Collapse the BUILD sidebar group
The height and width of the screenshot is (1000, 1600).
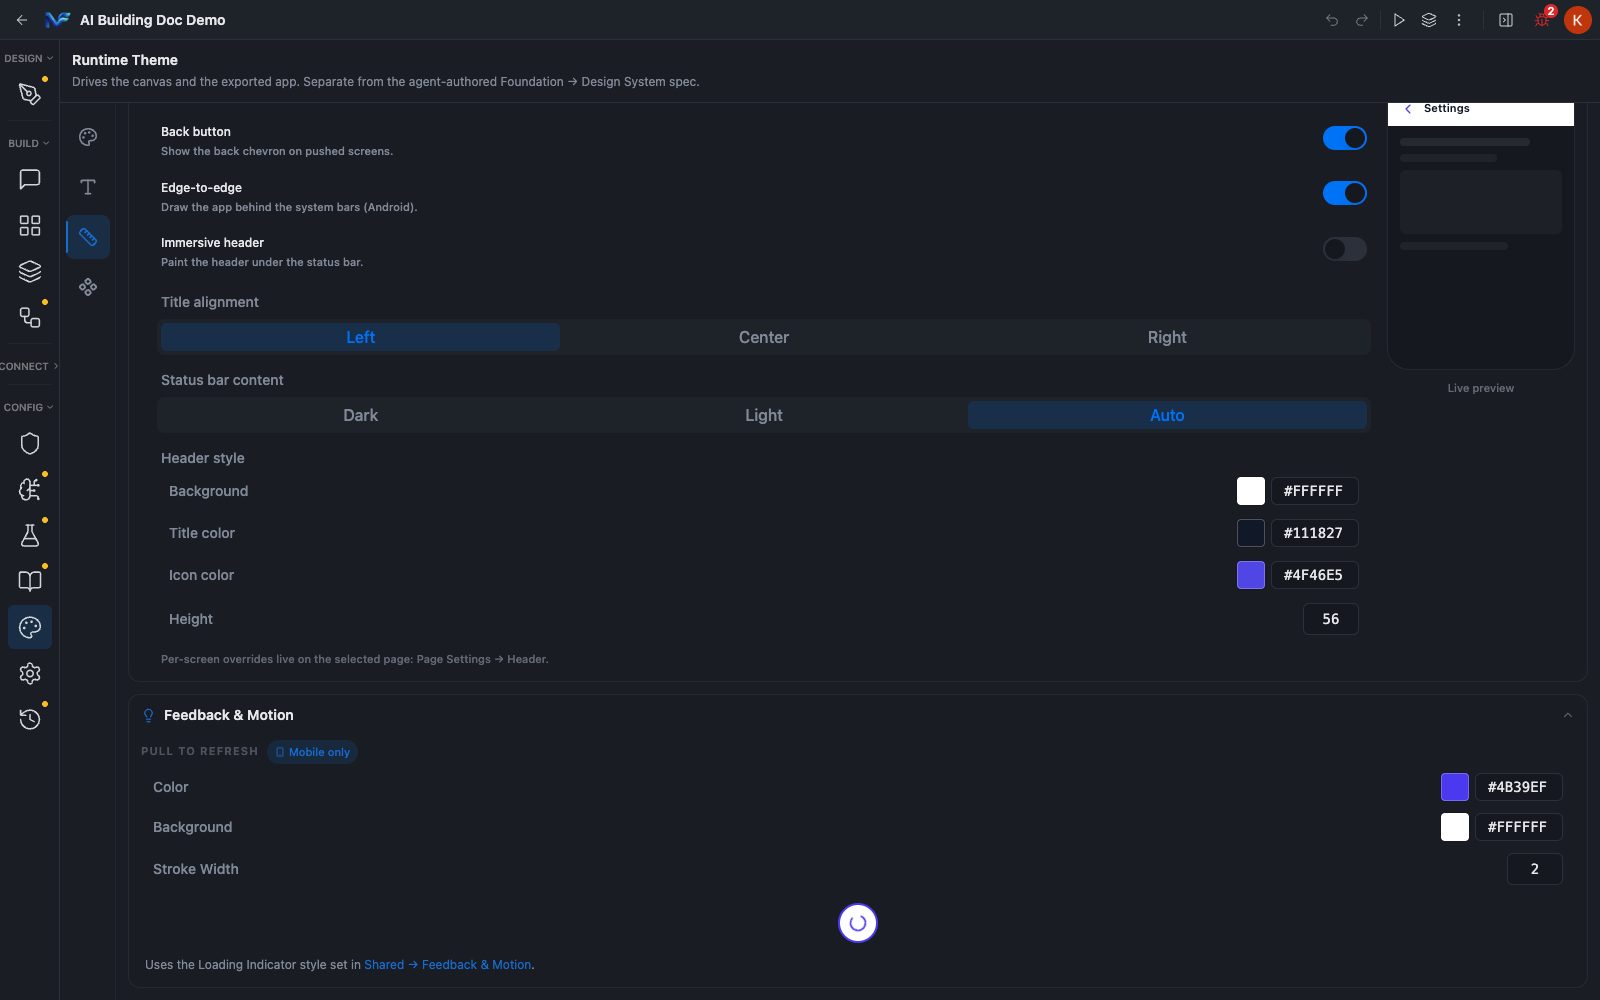coord(28,143)
